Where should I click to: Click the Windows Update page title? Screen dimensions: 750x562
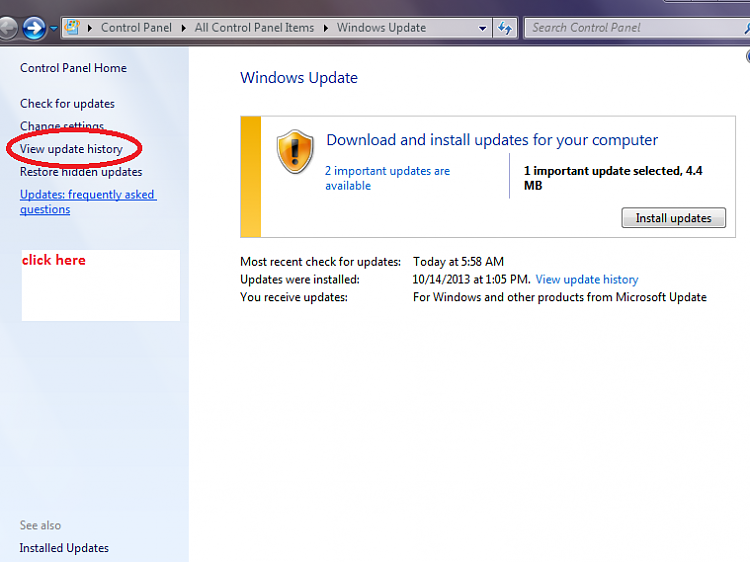click(299, 77)
